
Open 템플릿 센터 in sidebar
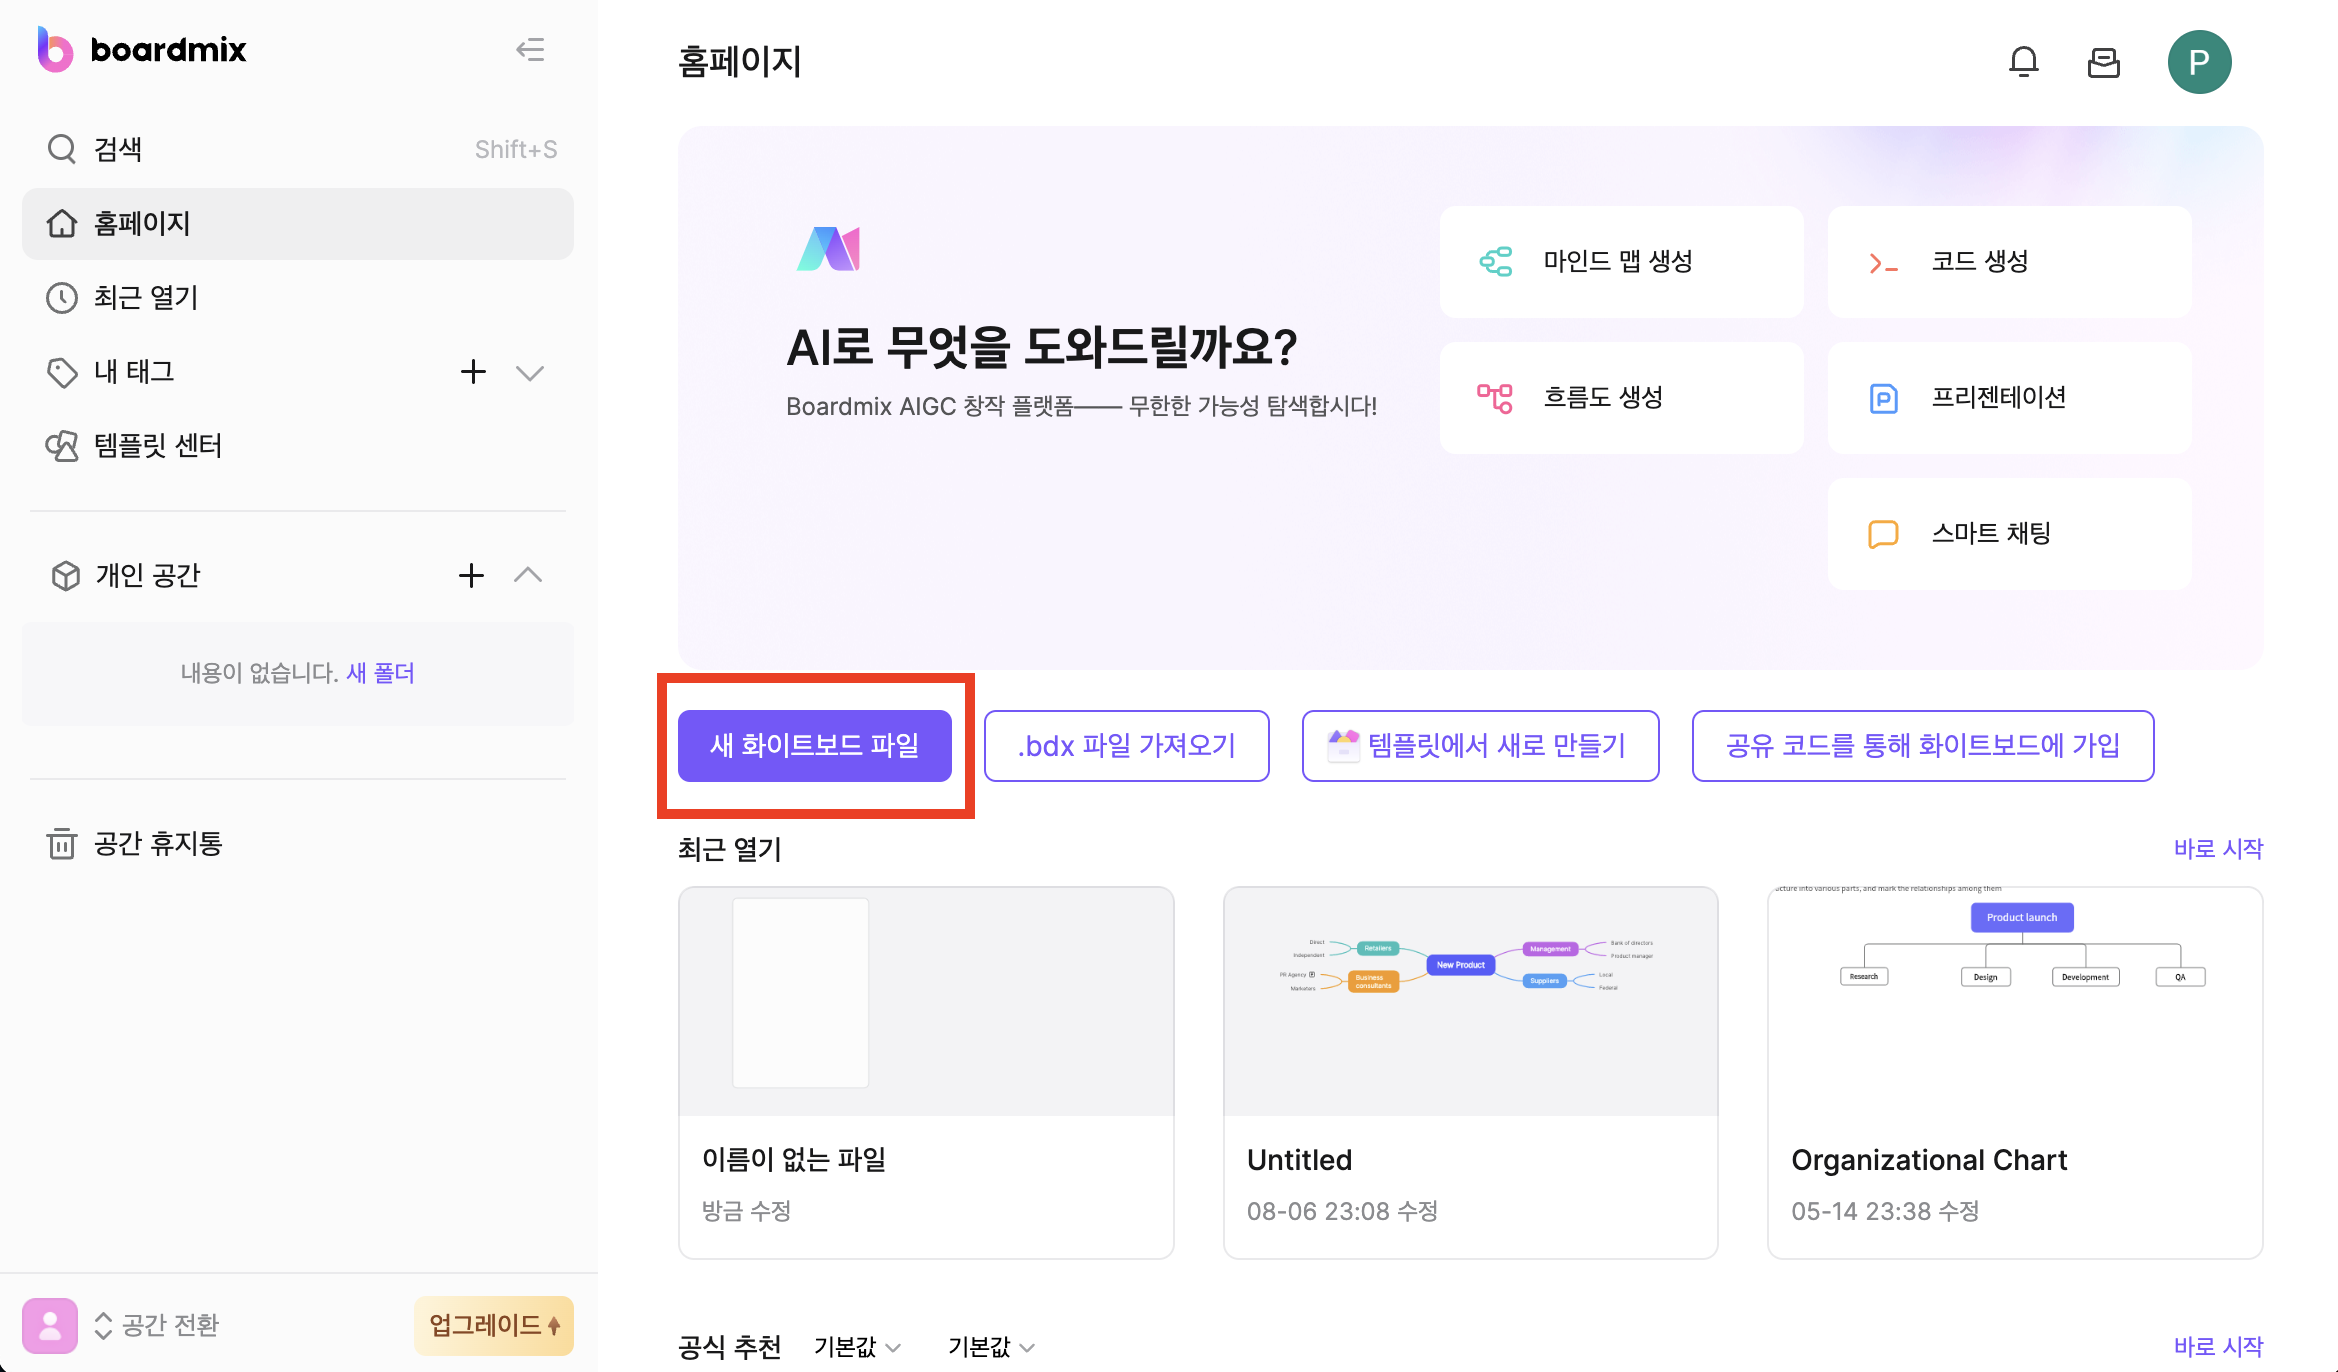(x=298, y=445)
